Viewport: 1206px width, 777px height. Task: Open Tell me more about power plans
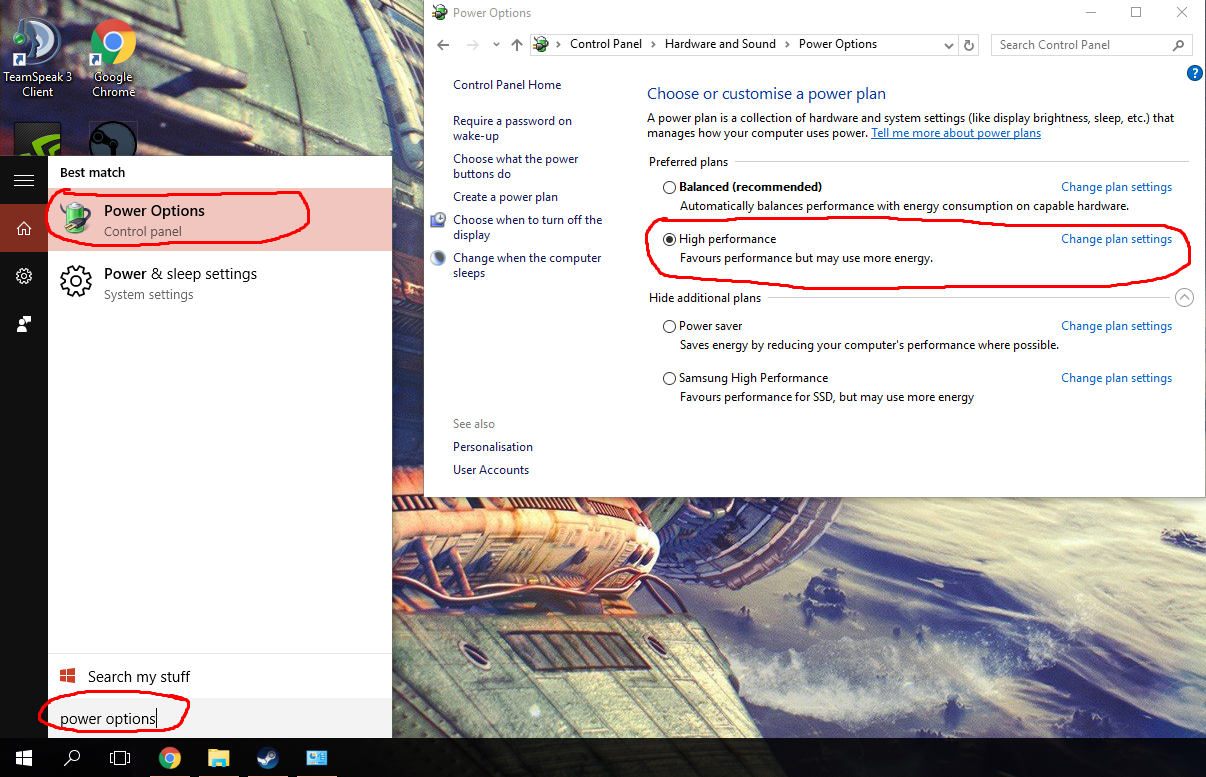956,133
